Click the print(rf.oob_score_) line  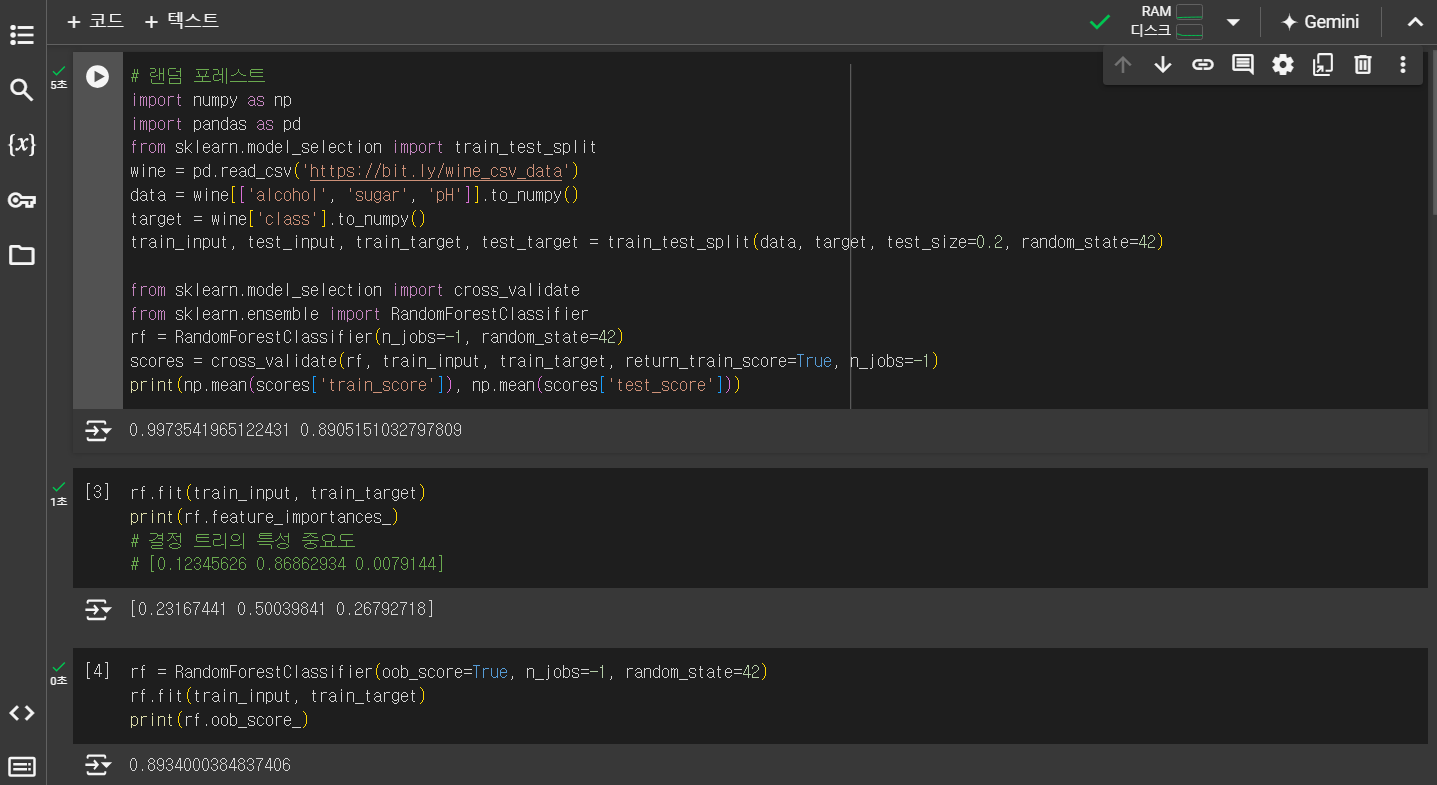pos(219,720)
